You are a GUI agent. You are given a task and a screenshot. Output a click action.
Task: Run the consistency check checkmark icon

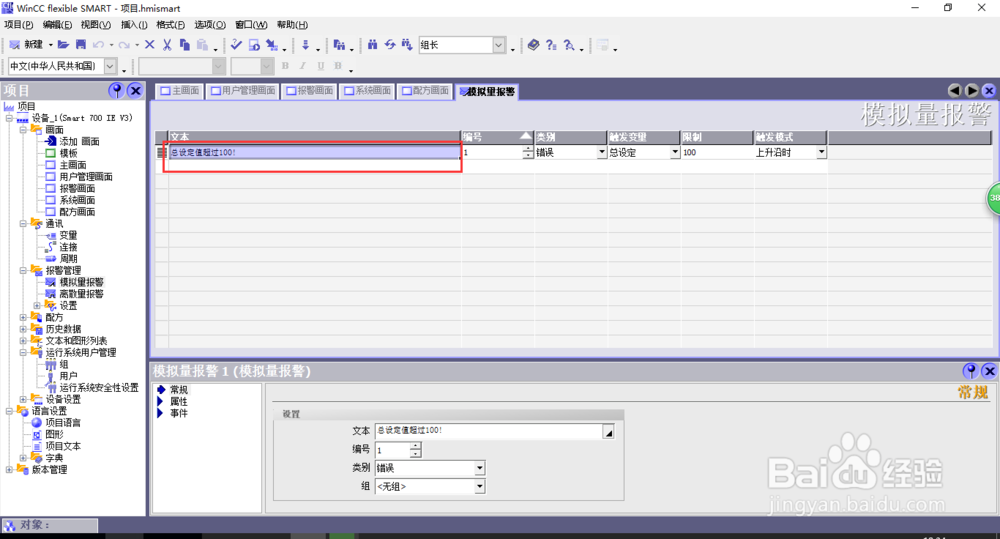(237, 45)
